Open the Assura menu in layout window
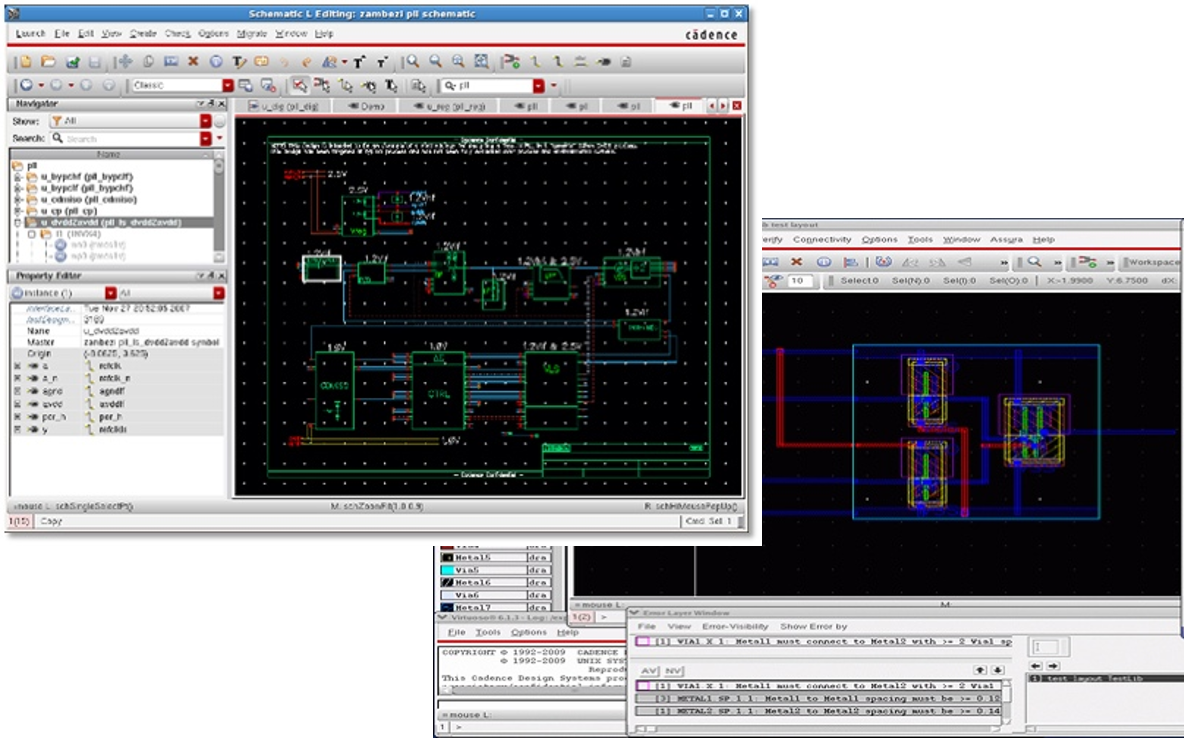 pos(1006,239)
